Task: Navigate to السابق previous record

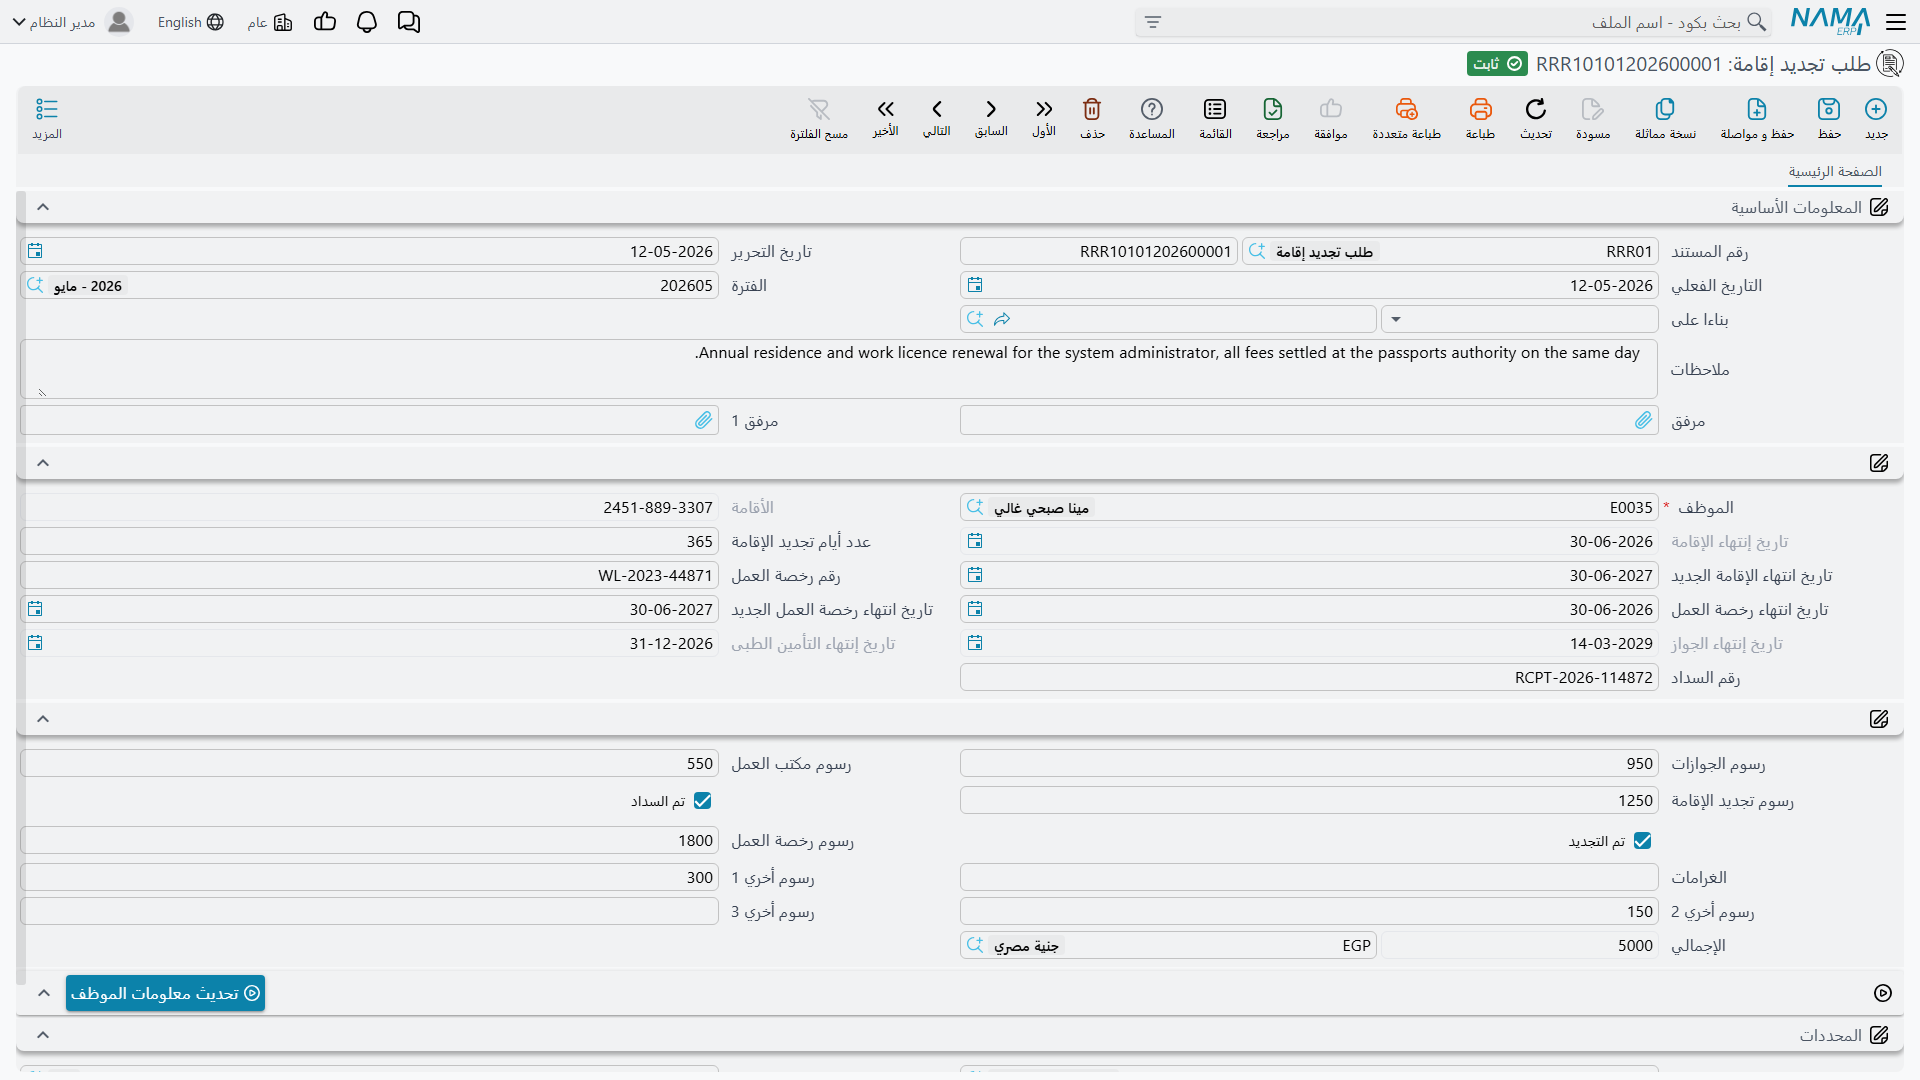Action: [x=991, y=118]
